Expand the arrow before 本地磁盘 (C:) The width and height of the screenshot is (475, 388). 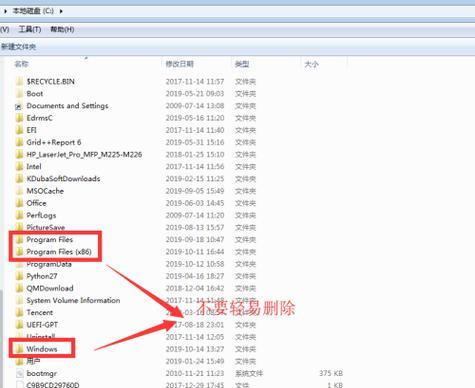click(6, 11)
